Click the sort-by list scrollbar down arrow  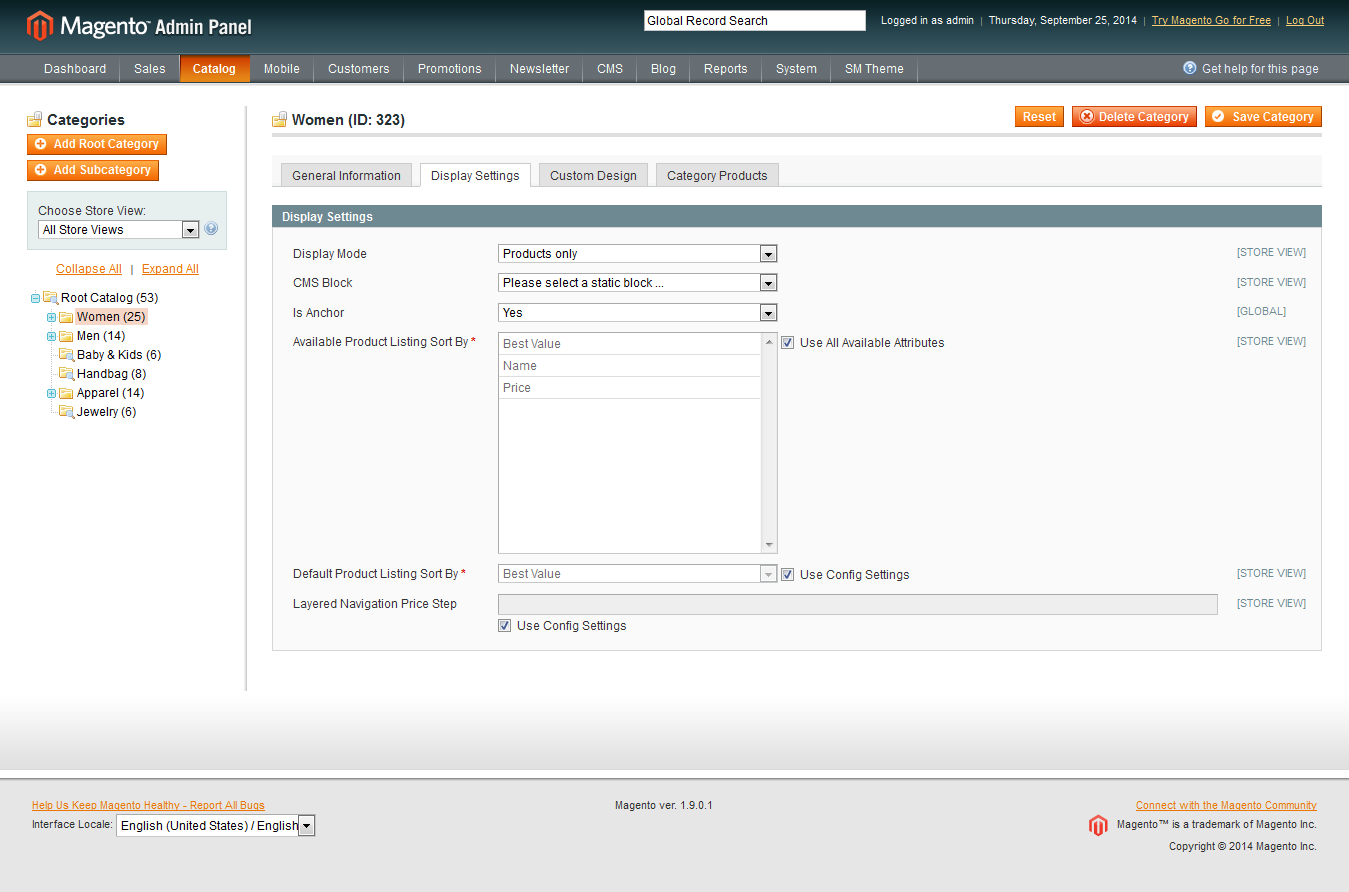click(769, 545)
